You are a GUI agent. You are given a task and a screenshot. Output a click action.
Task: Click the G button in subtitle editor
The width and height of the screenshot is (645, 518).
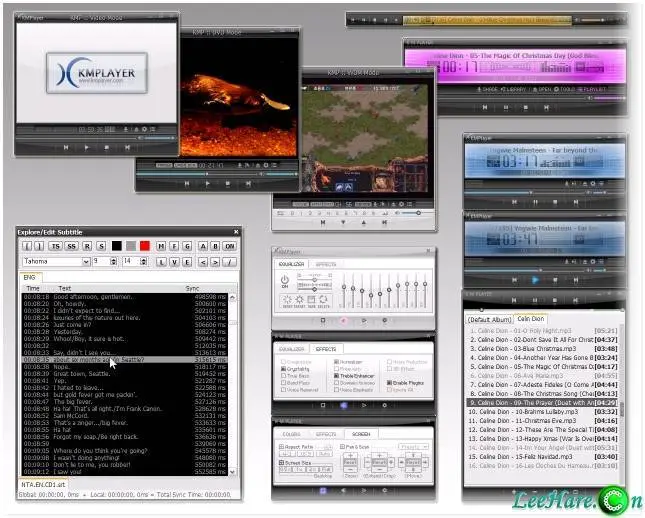[187, 246]
